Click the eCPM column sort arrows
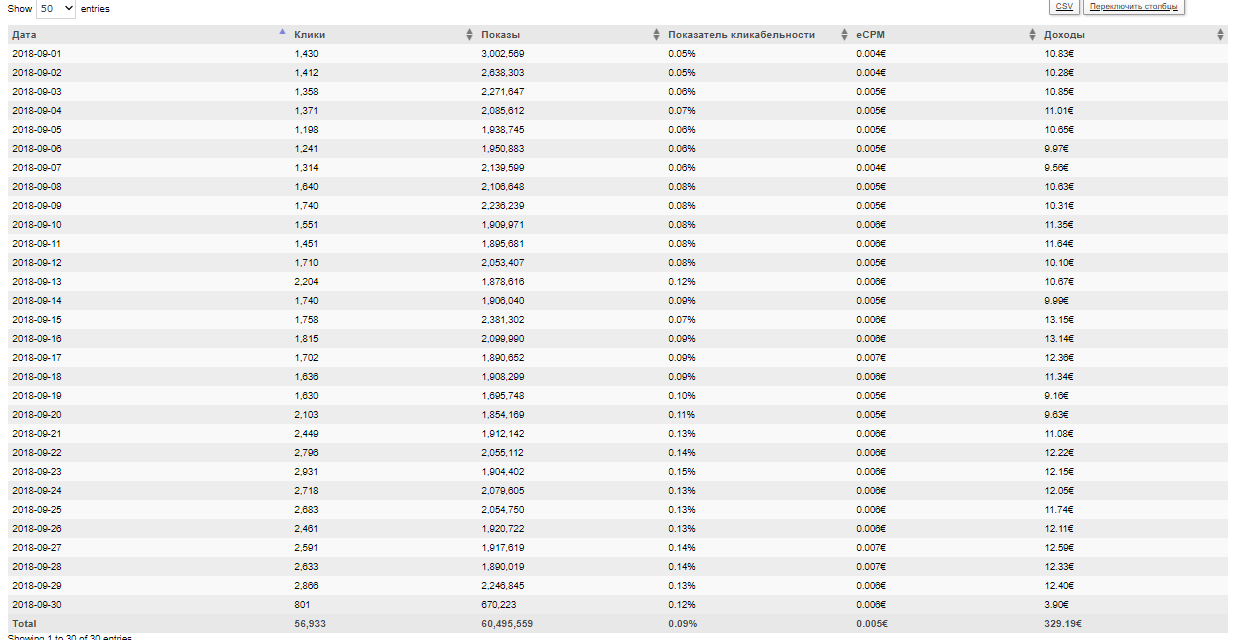 1033,35
